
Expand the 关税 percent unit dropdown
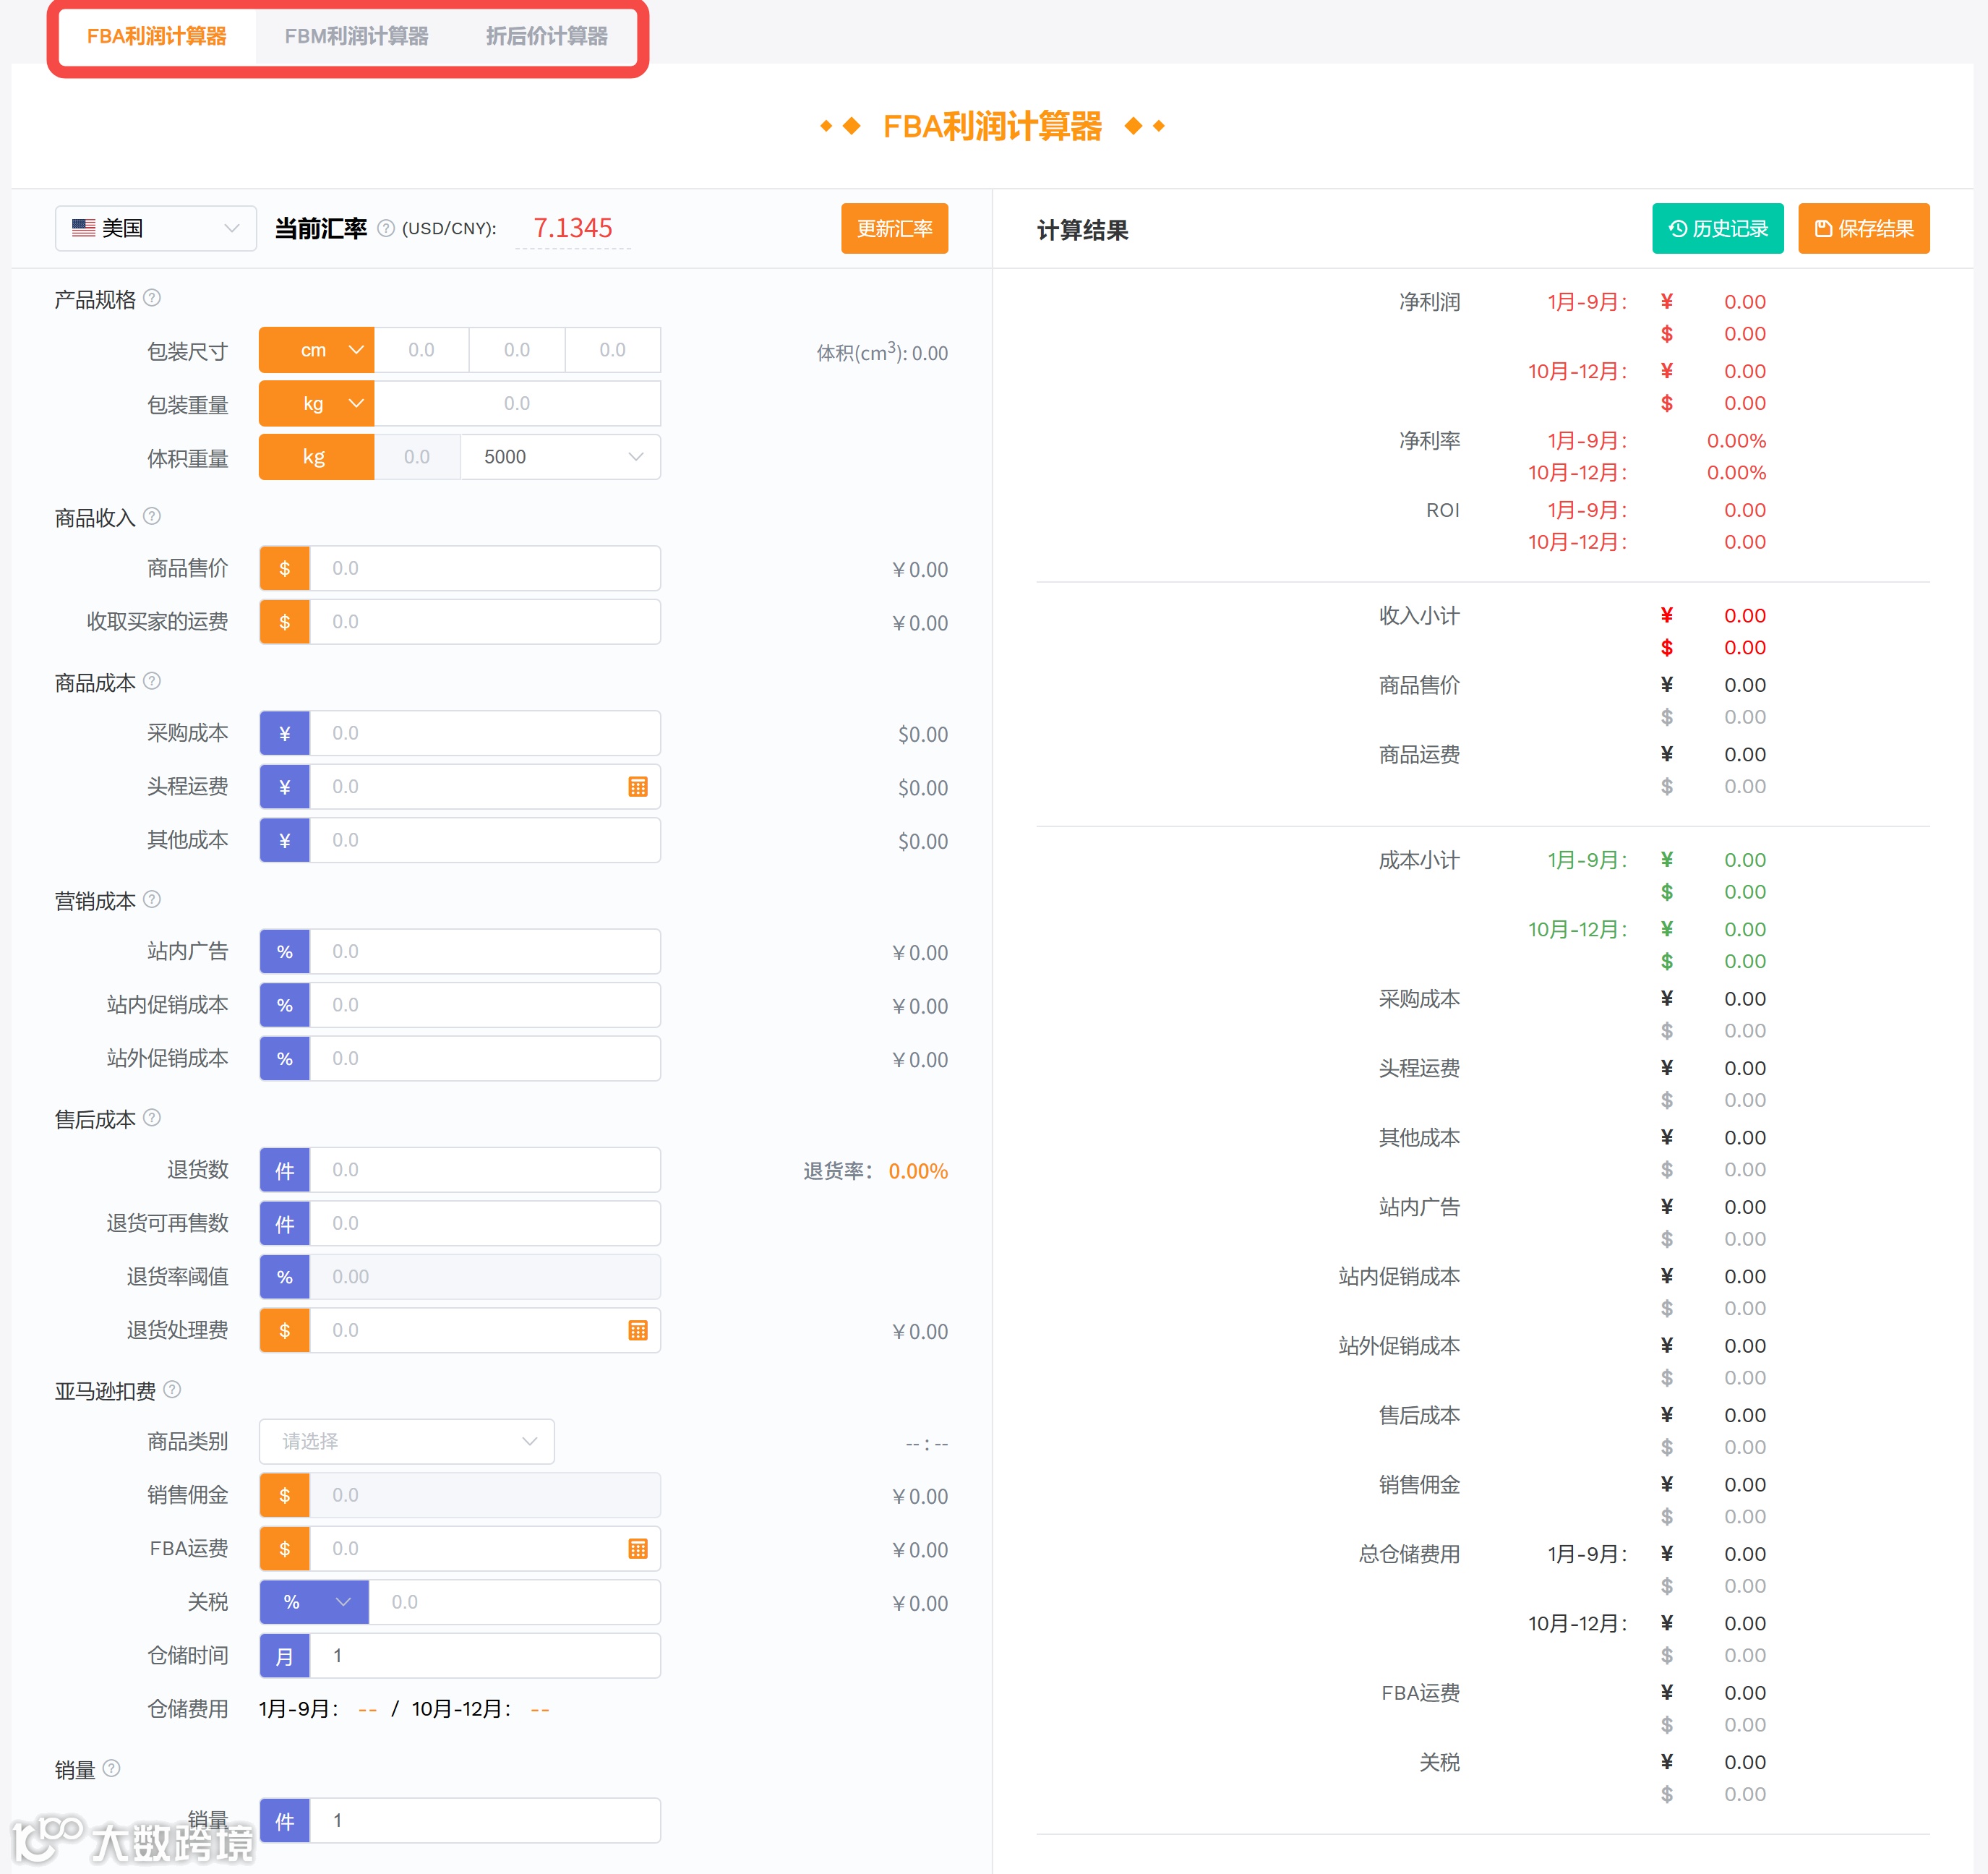[315, 1602]
